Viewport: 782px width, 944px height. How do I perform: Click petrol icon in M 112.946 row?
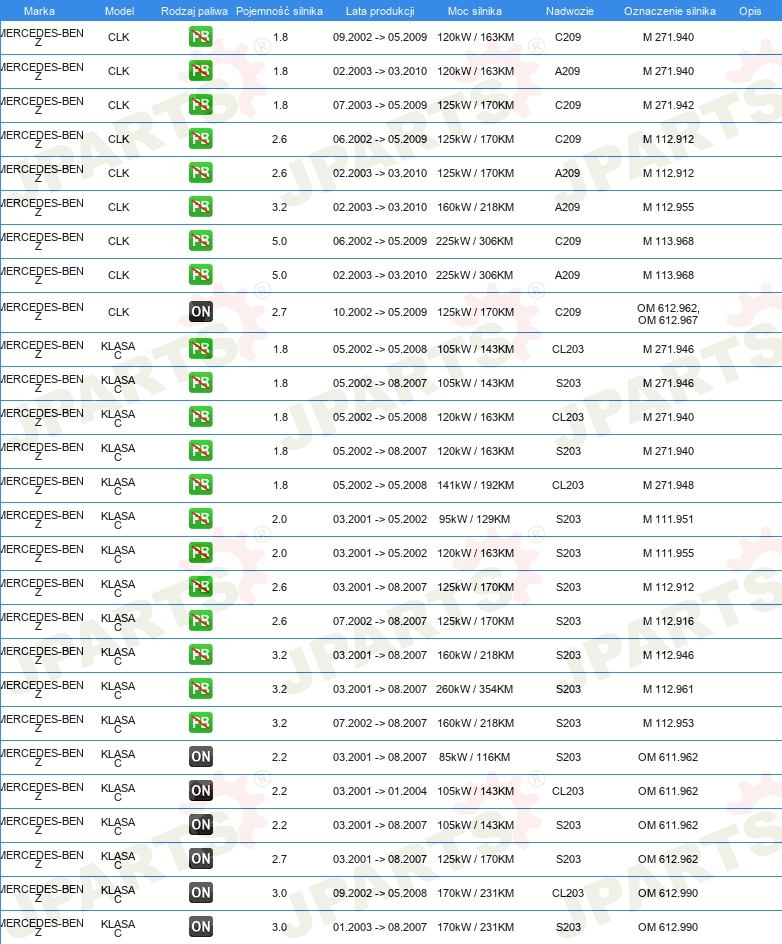[200, 655]
